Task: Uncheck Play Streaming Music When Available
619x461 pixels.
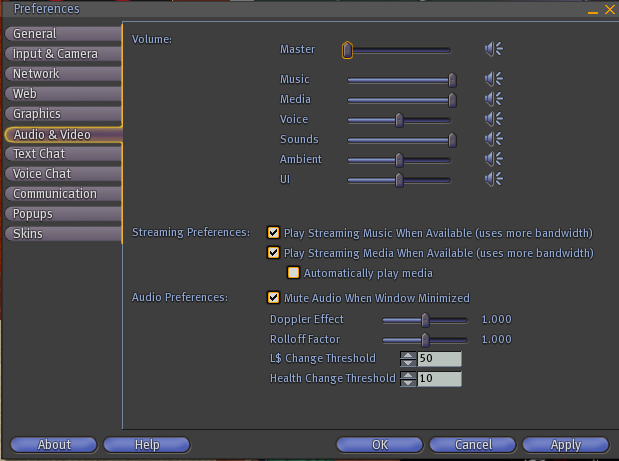Action: click(273, 232)
